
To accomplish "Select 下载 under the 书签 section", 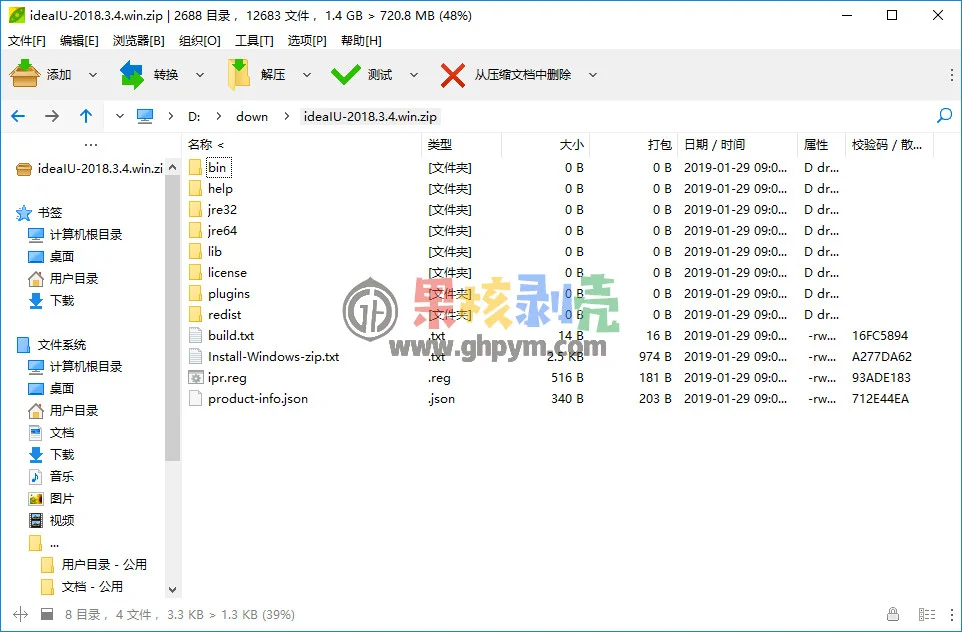I will 62,301.
